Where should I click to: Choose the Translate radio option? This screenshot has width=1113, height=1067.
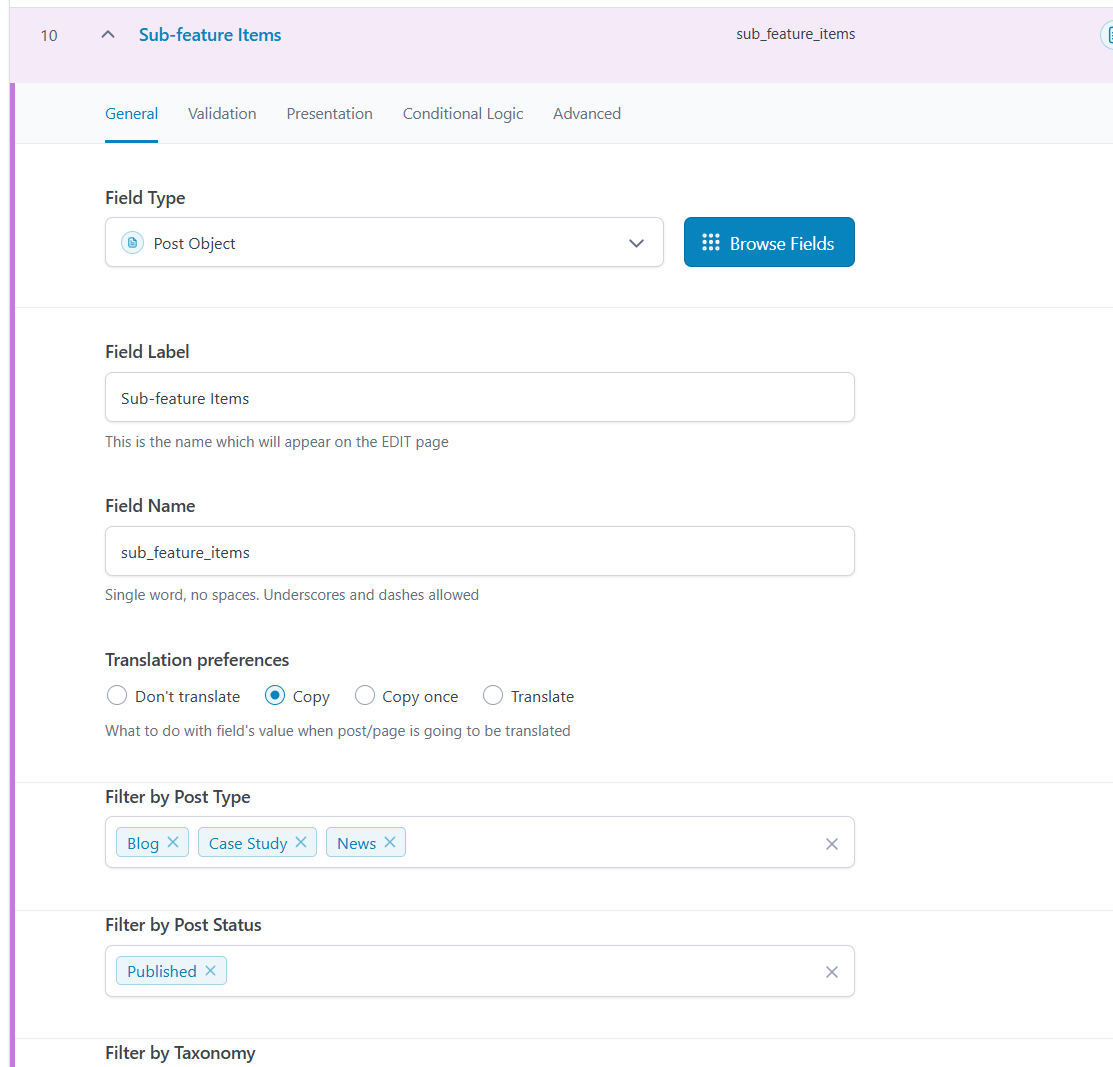(493, 696)
